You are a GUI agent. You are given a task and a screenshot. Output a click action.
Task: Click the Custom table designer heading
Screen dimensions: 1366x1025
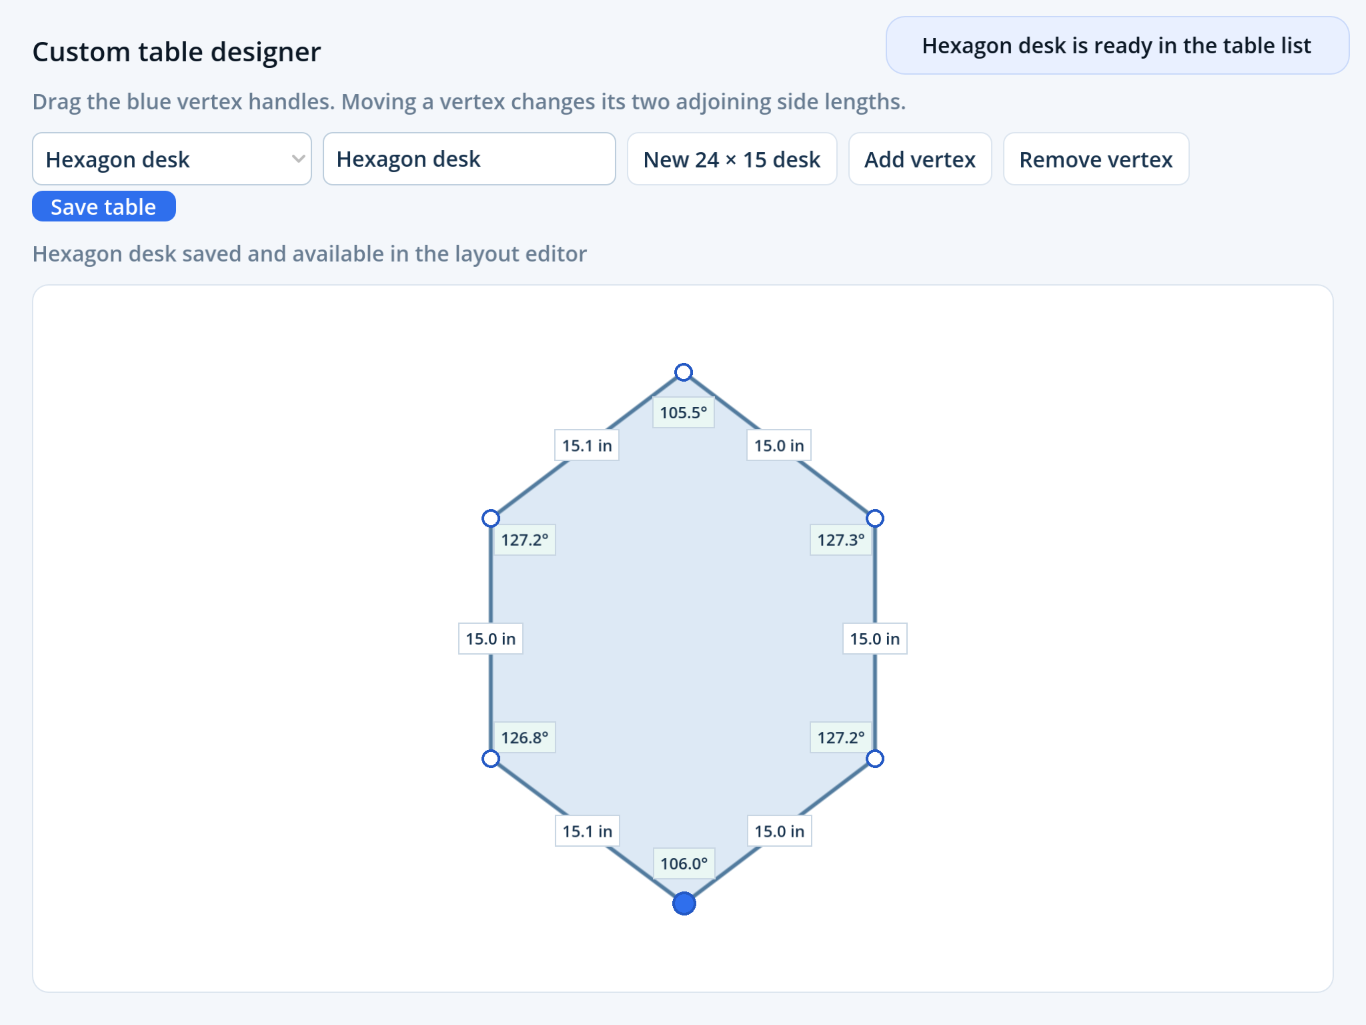point(177,52)
